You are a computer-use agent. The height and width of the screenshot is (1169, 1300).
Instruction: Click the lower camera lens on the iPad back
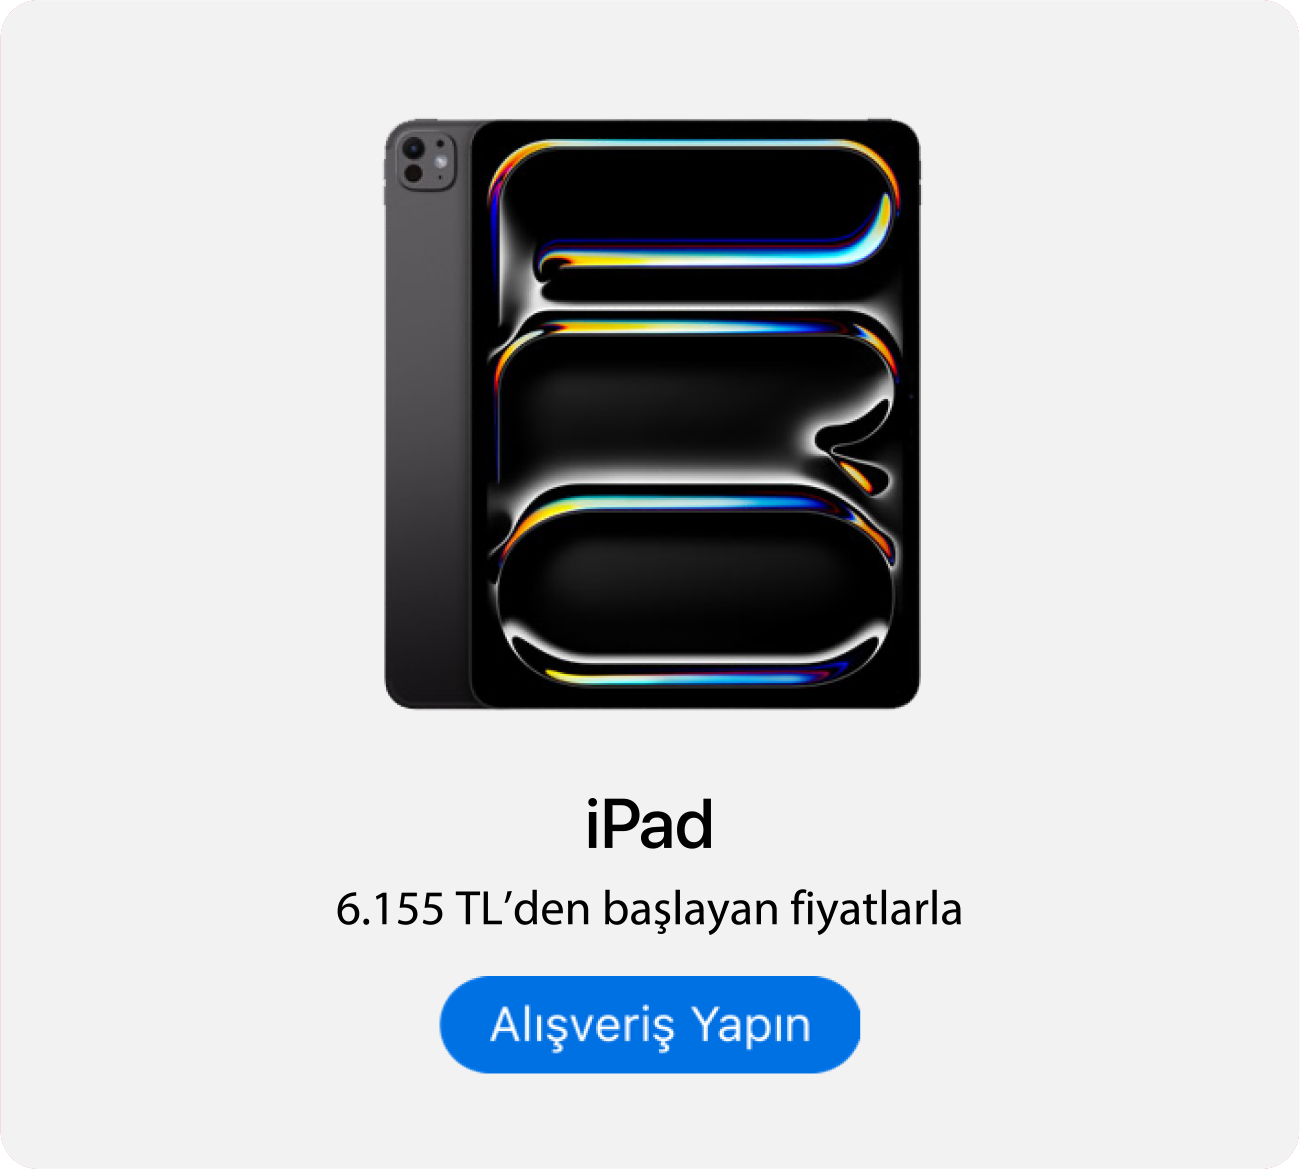(413, 174)
